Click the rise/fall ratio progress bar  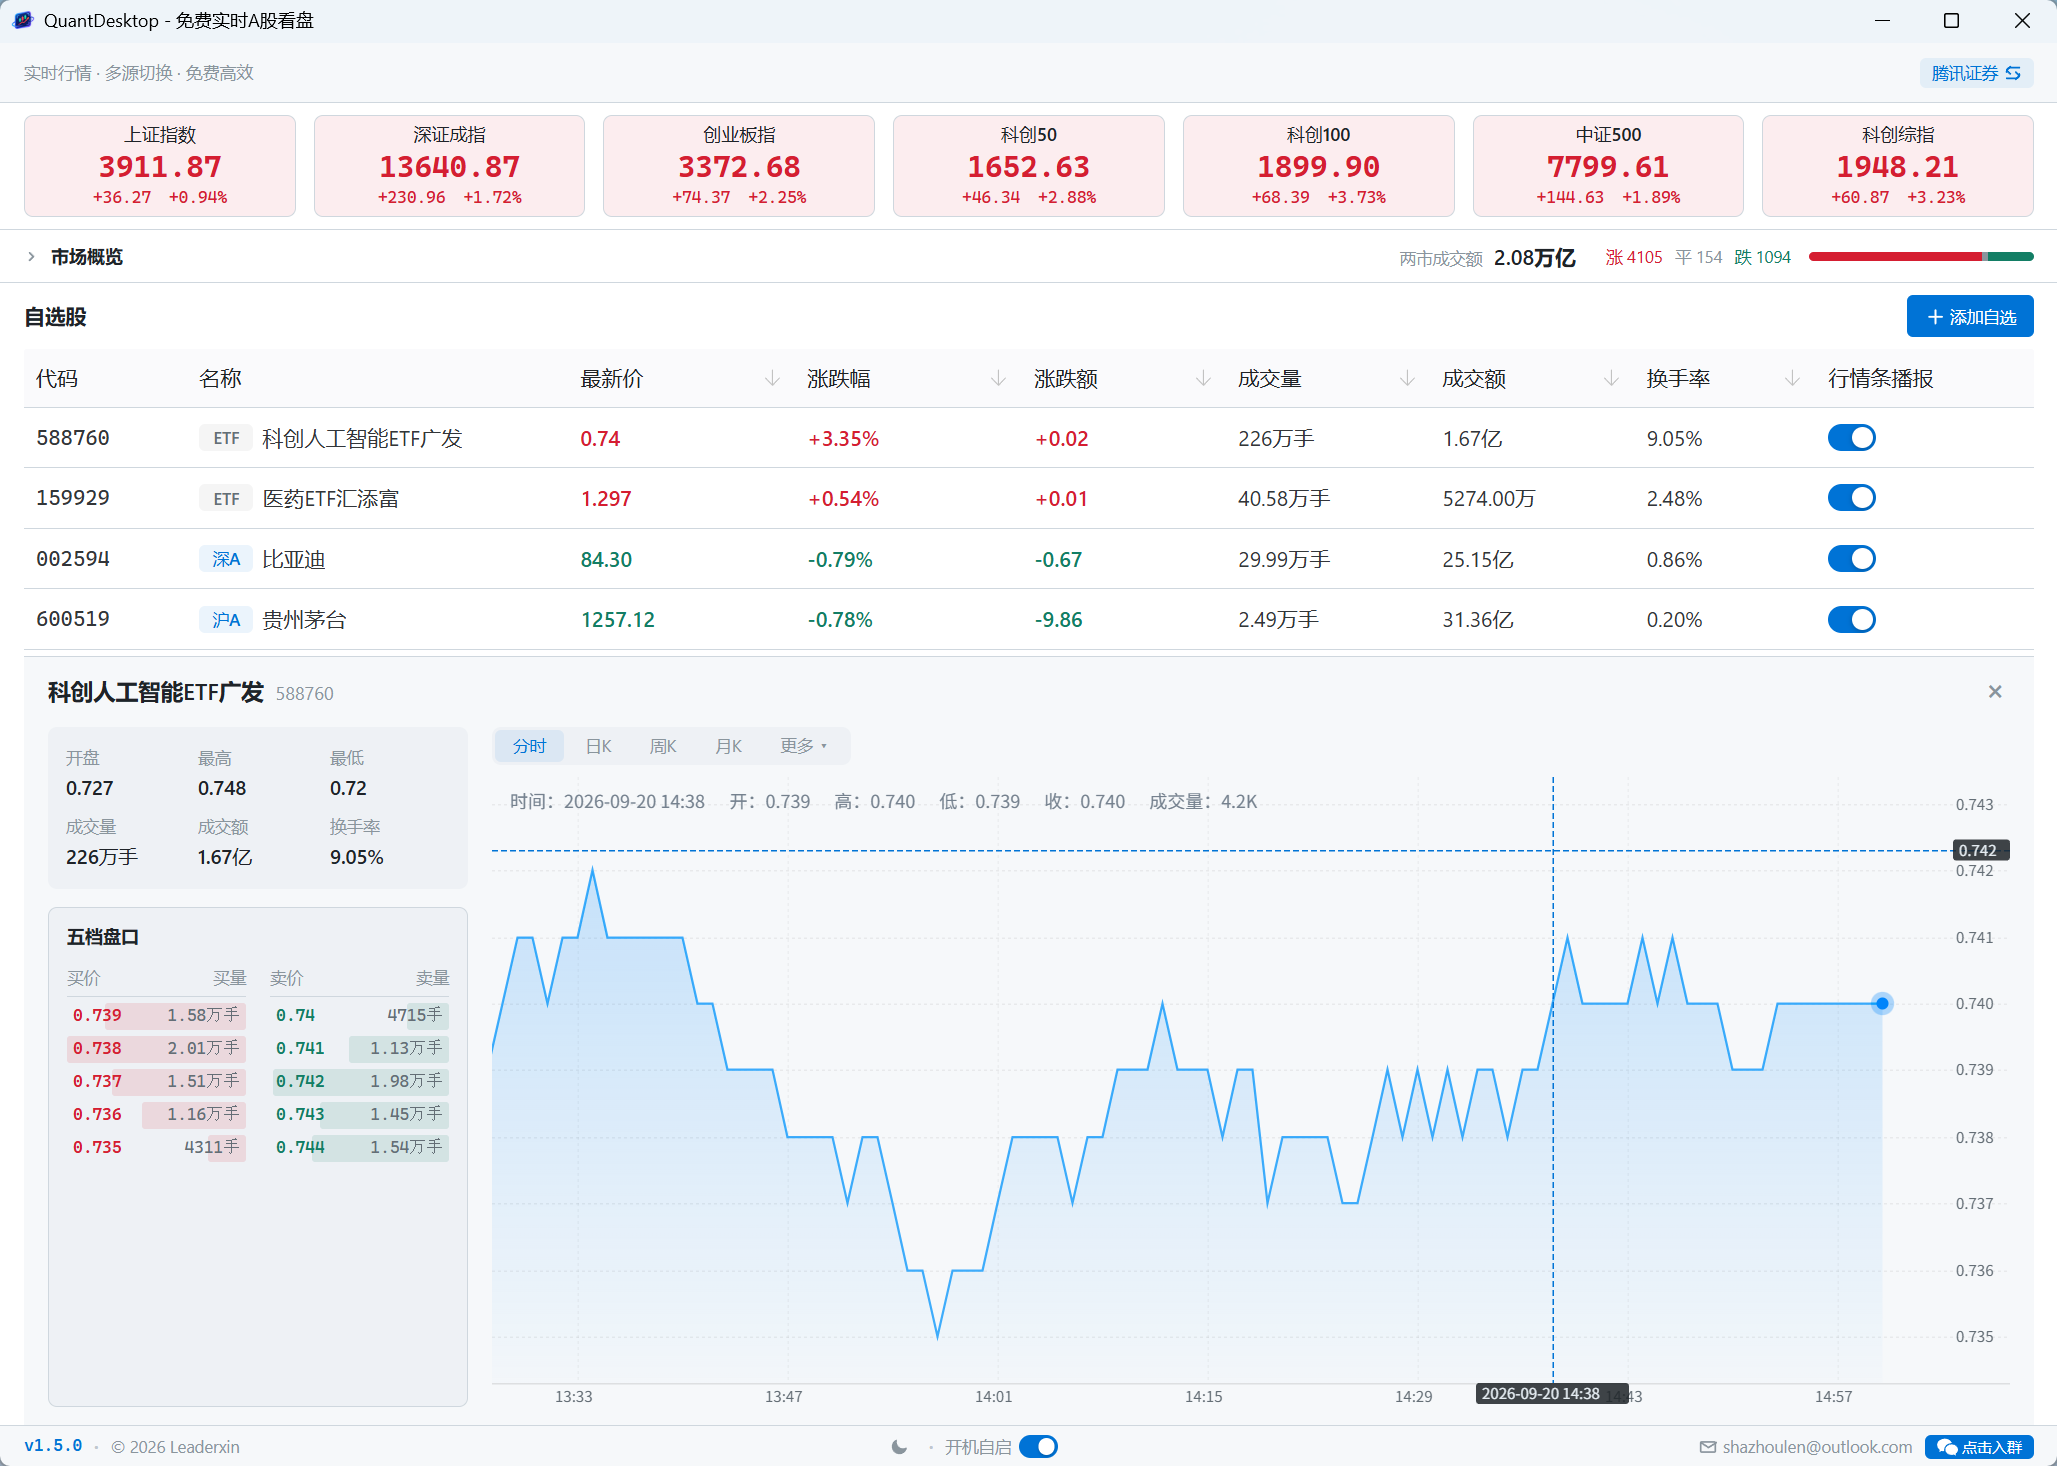pos(1921,257)
